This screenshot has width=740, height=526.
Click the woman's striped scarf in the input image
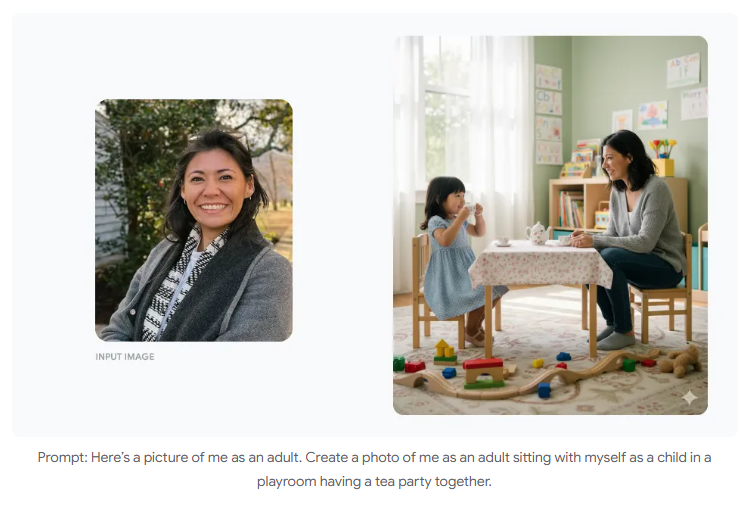pyautogui.click(x=182, y=283)
